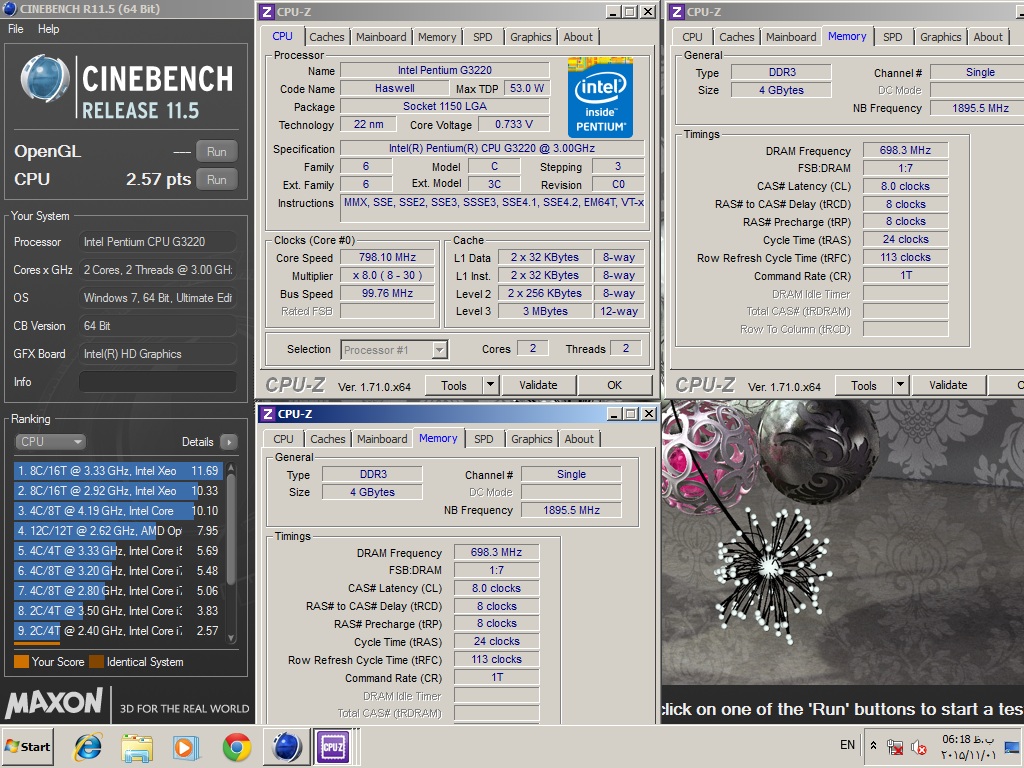Select Caches tab in top-right CPU-Z window
The width and height of the screenshot is (1024, 768).
coord(737,37)
